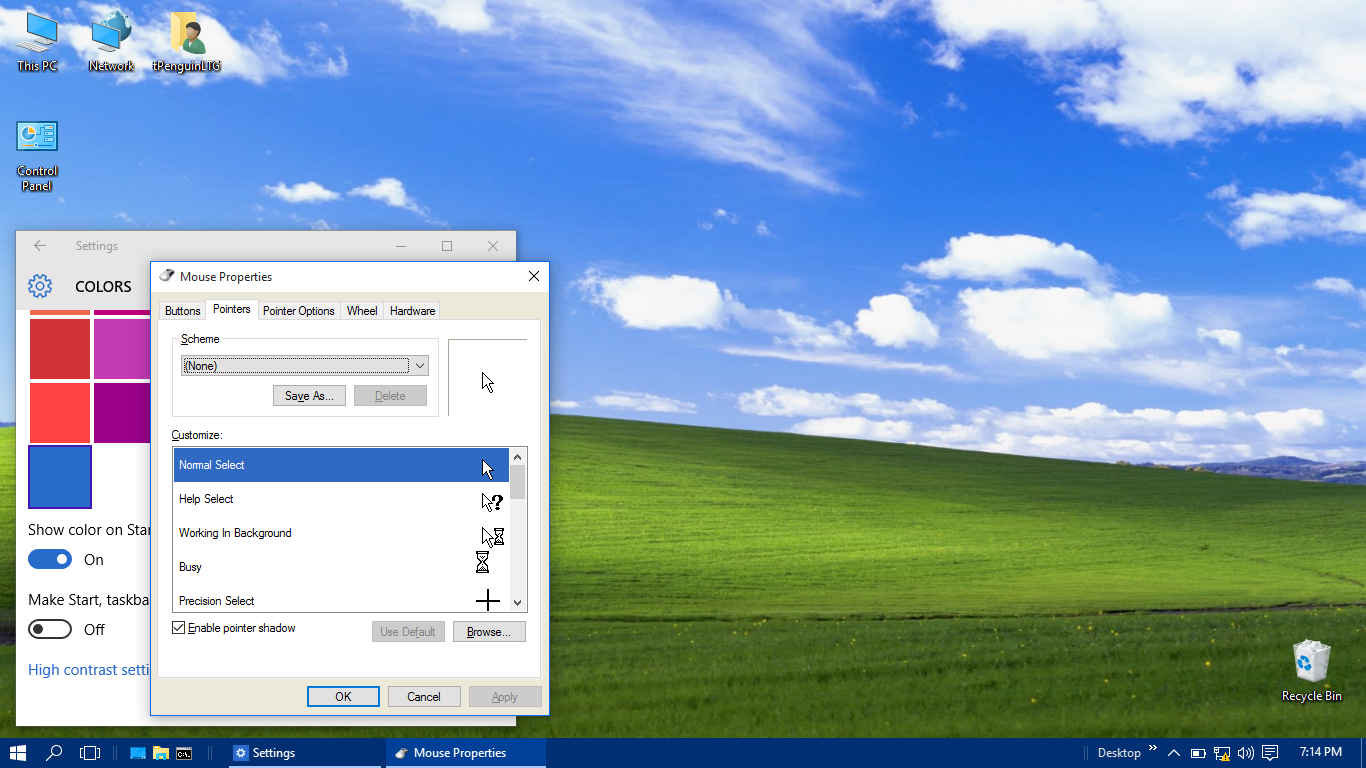Image resolution: width=1366 pixels, height=768 pixels.
Task: Select the Precision Select row
Action: [341, 599]
